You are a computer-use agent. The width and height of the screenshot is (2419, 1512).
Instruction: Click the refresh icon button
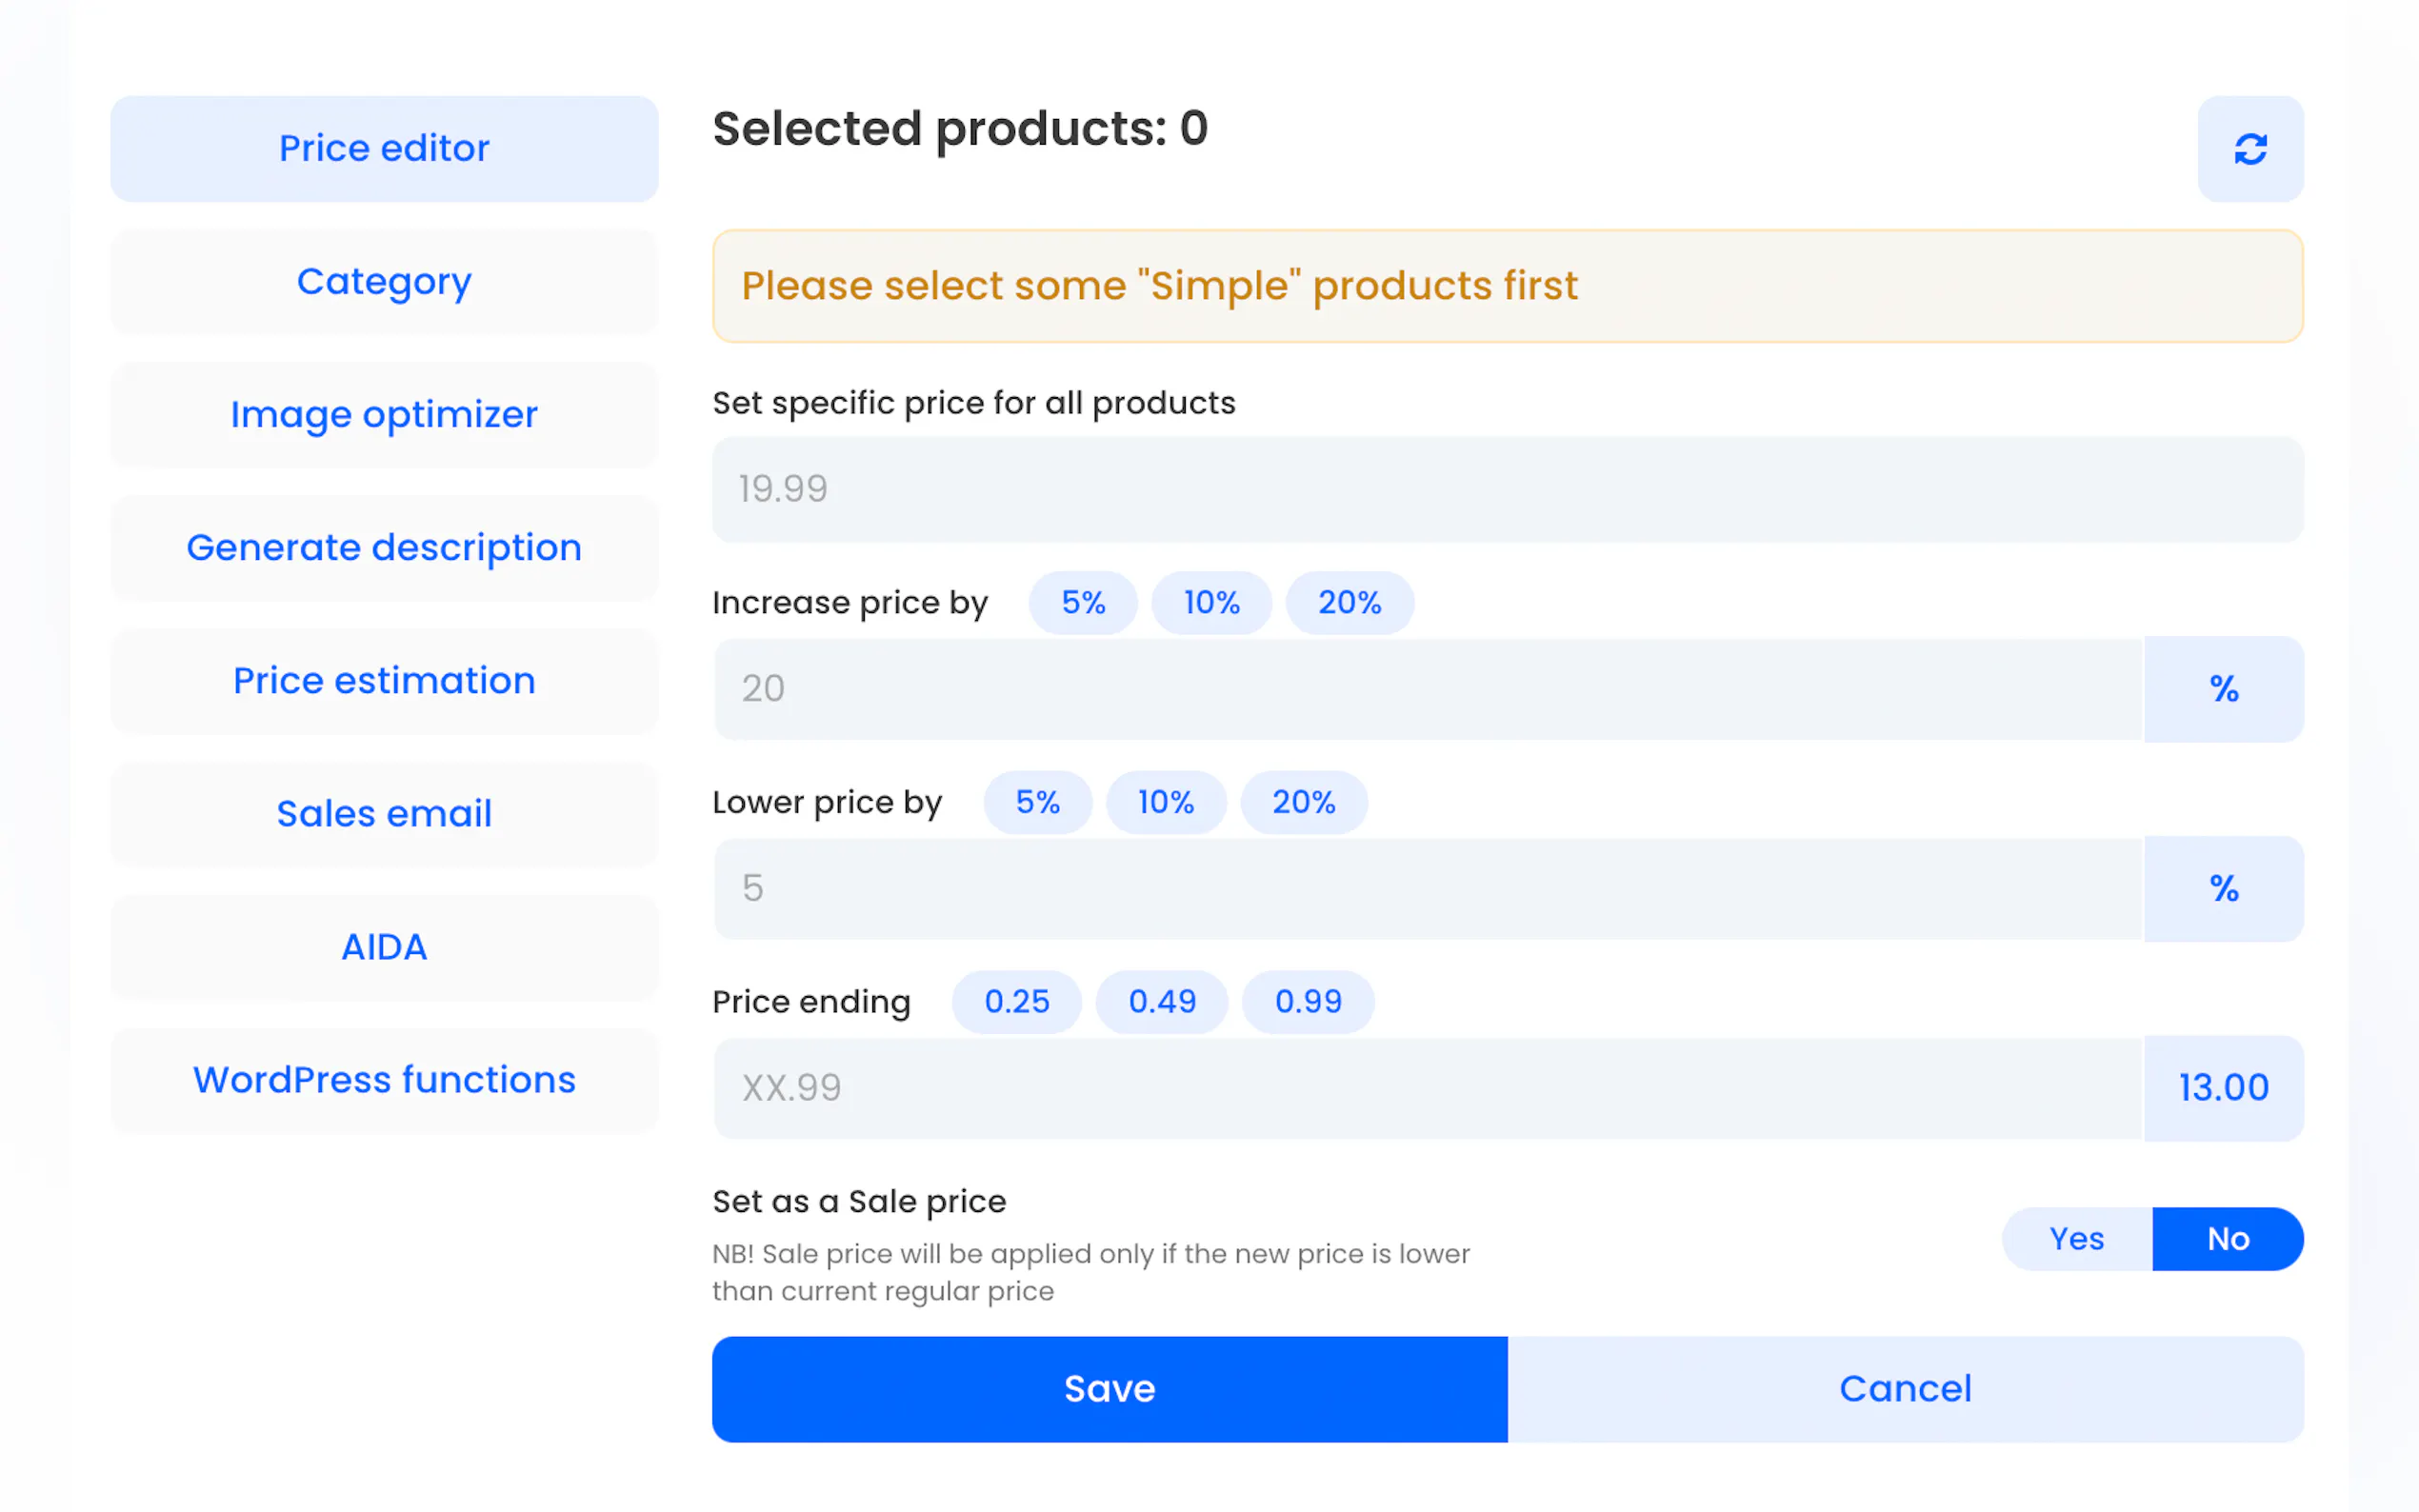click(x=2249, y=149)
